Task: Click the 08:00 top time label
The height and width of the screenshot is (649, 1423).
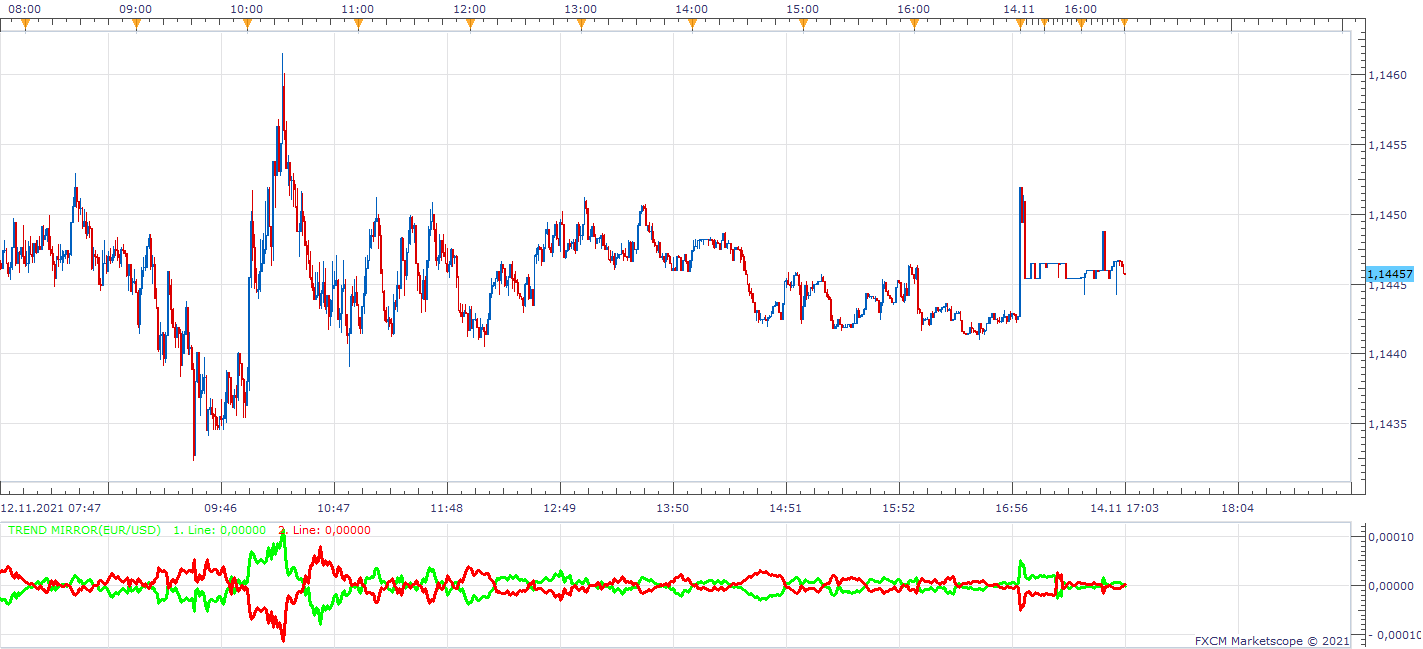Action: 25,9
